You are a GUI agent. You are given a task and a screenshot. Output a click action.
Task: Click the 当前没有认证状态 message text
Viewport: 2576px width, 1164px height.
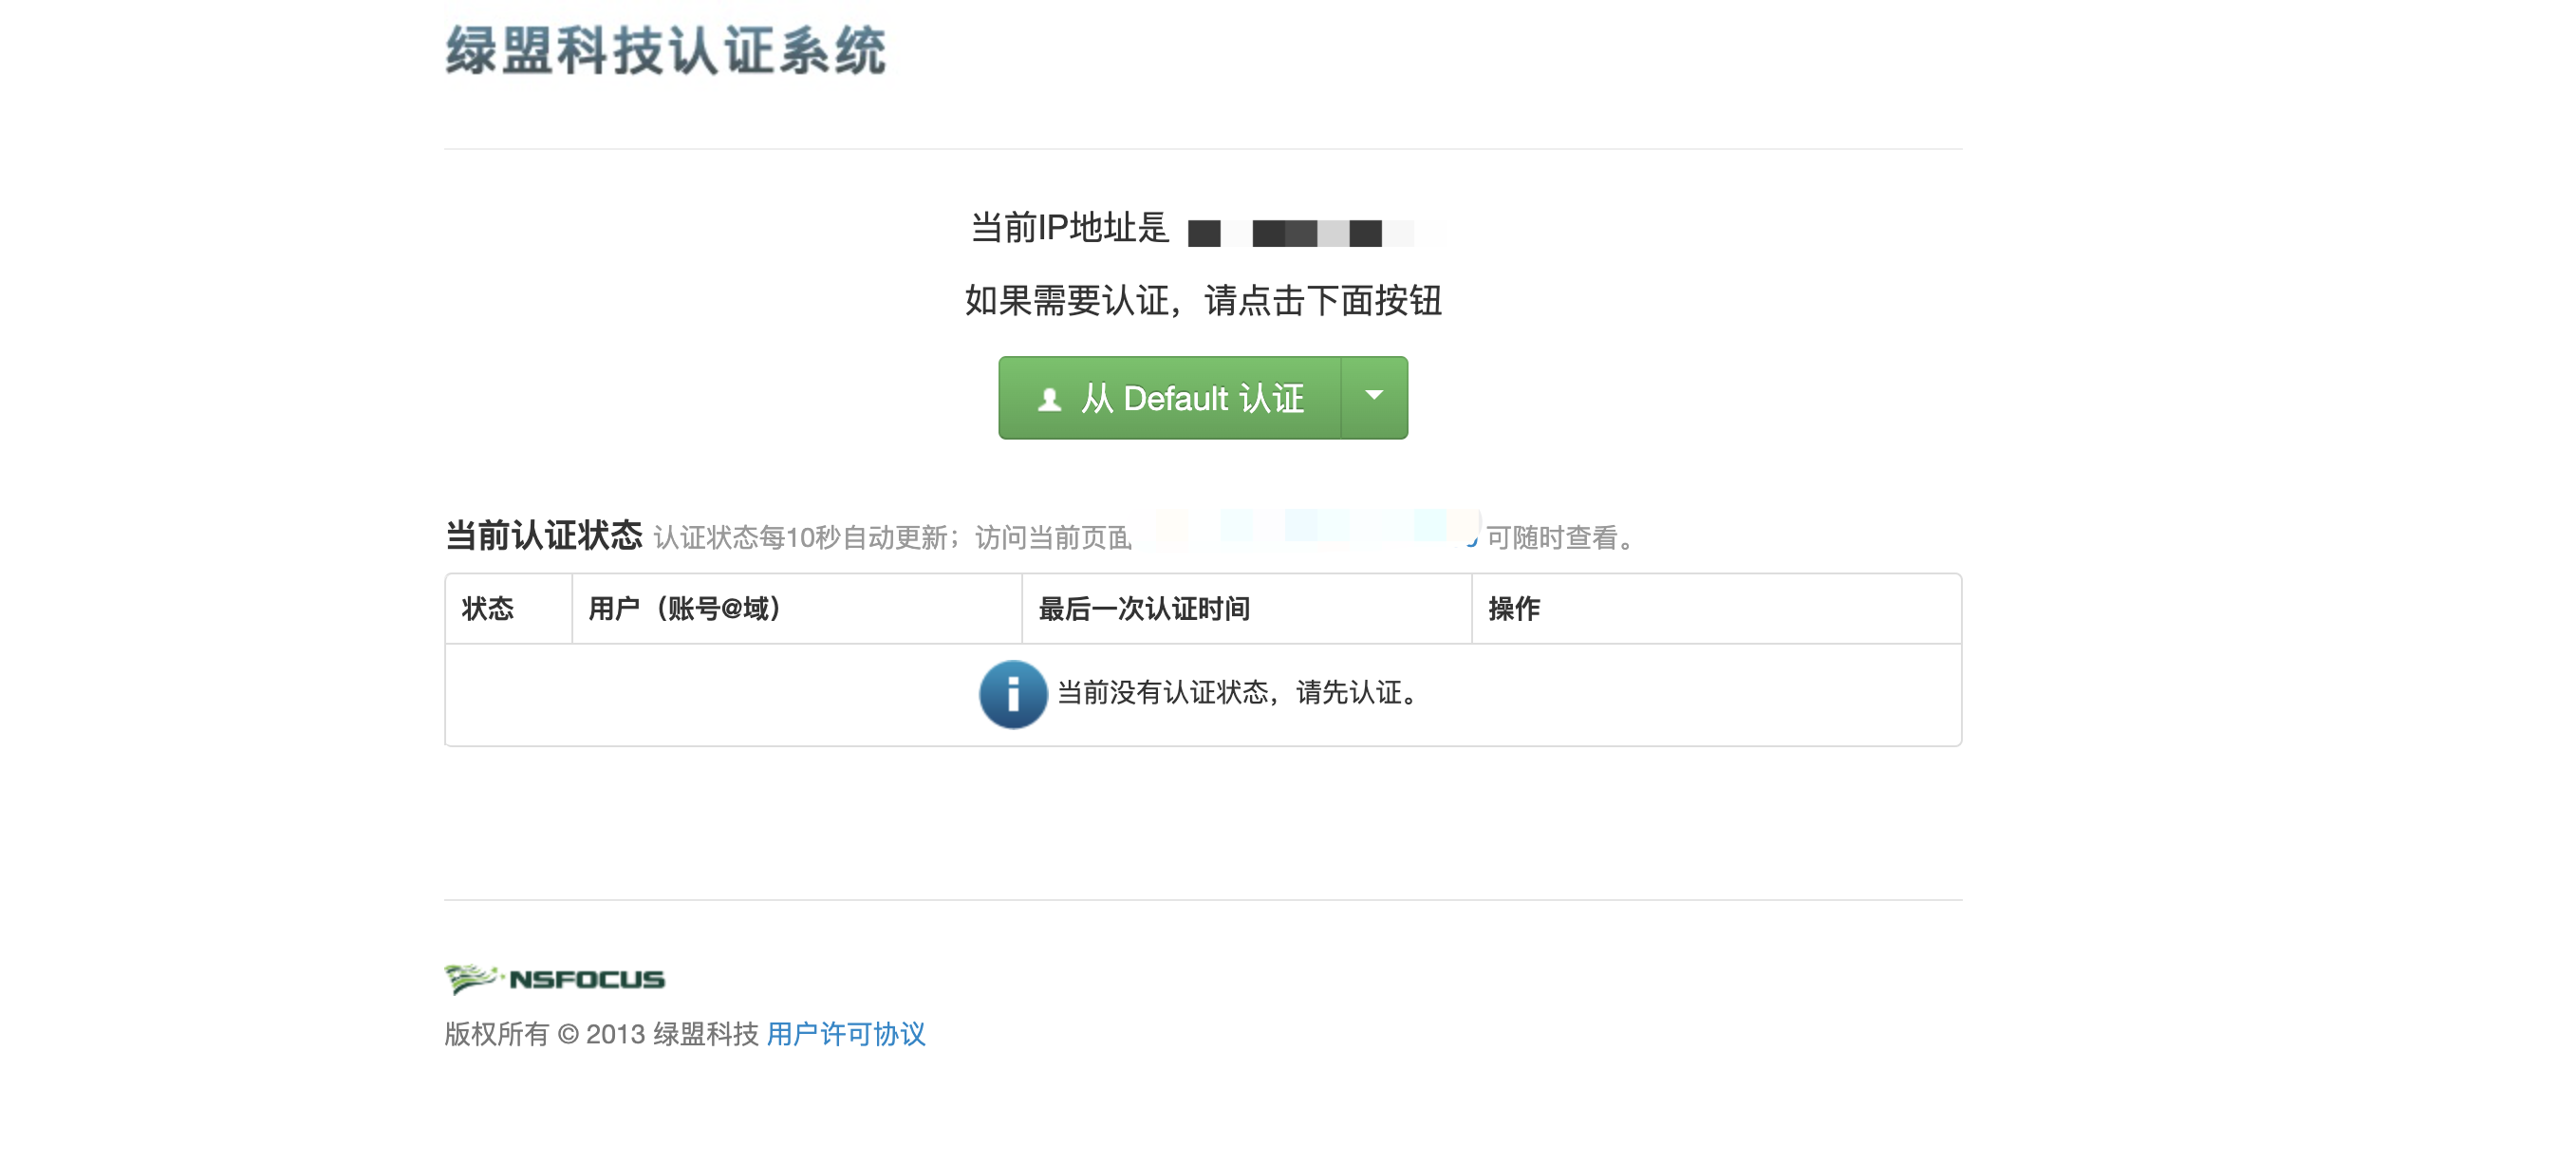click(1238, 693)
